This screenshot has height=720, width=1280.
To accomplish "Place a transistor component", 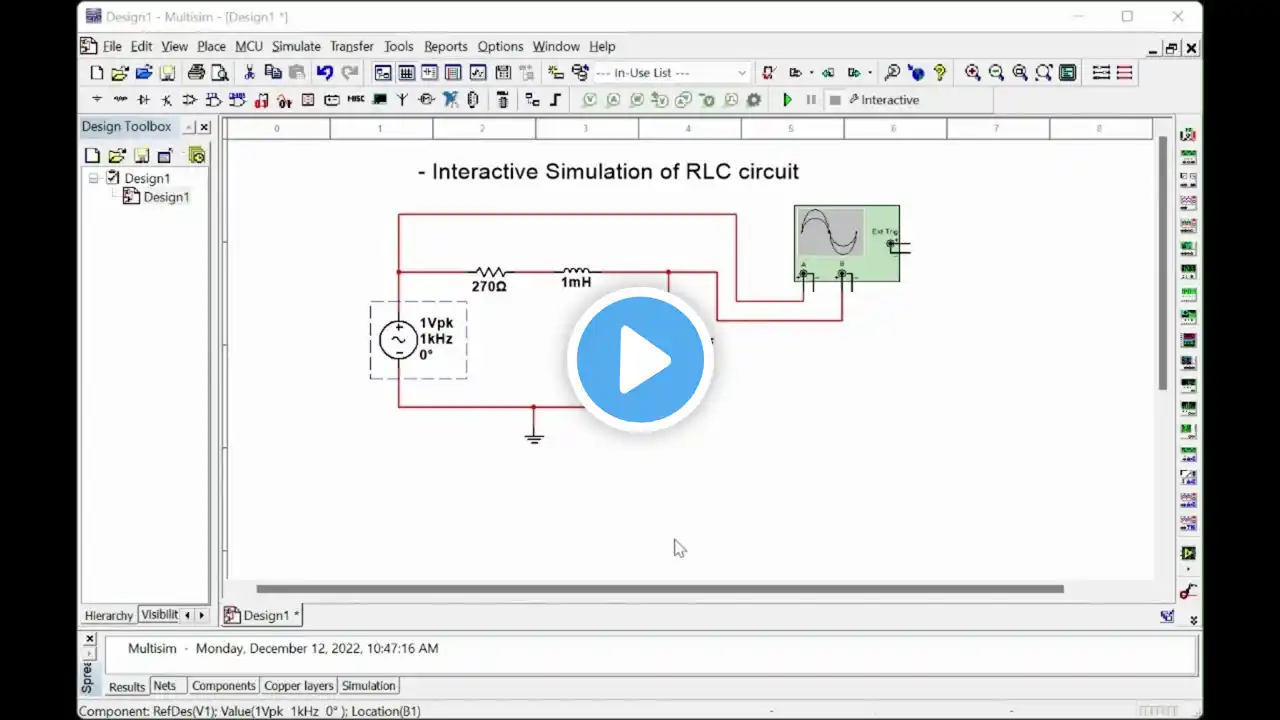I will tap(166, 100).
